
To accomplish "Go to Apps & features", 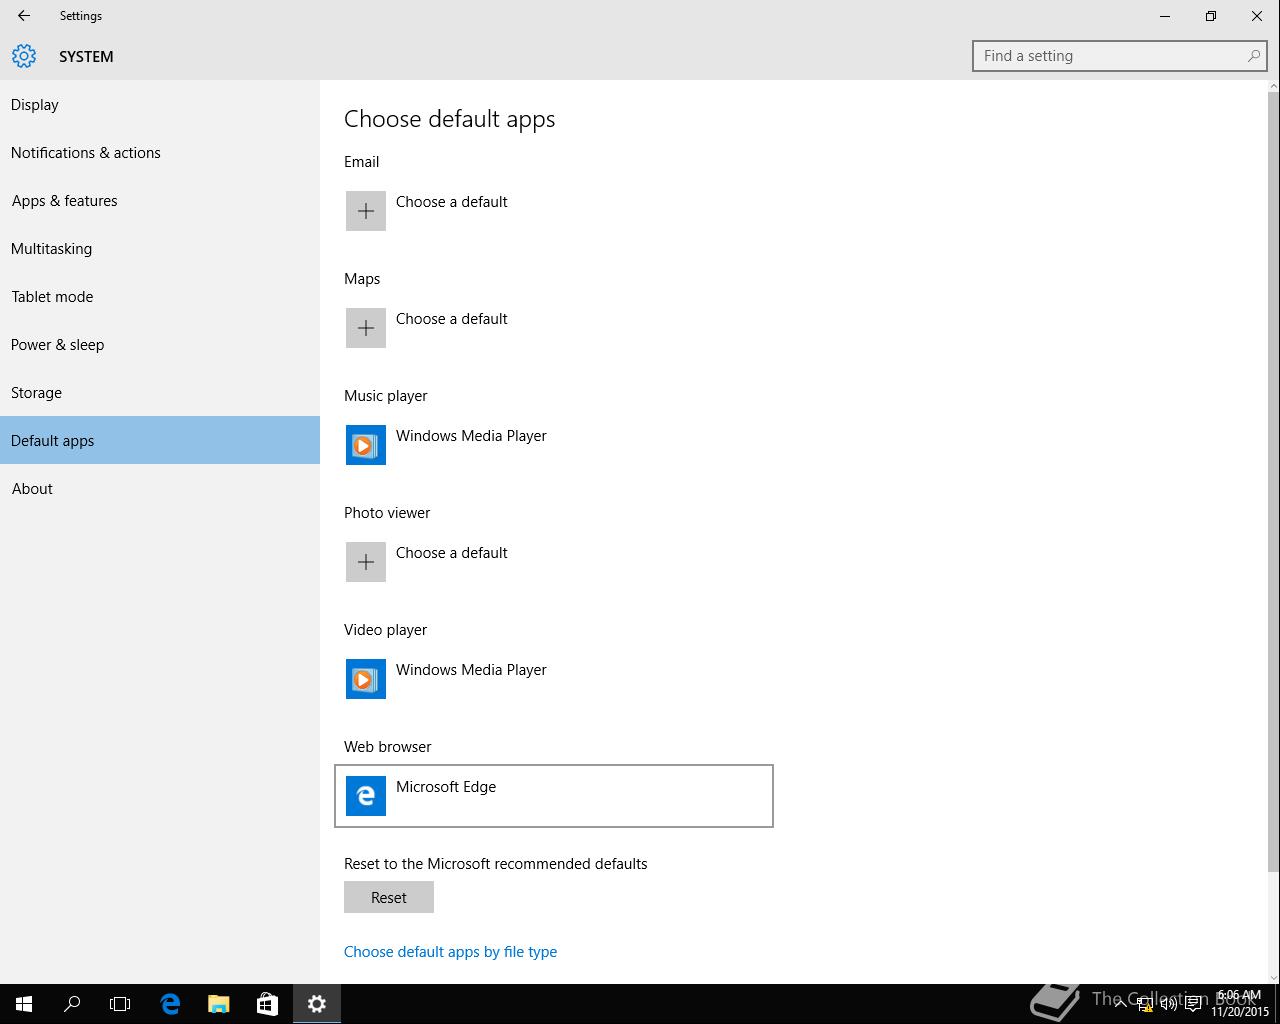I will (x=160, y=201).
